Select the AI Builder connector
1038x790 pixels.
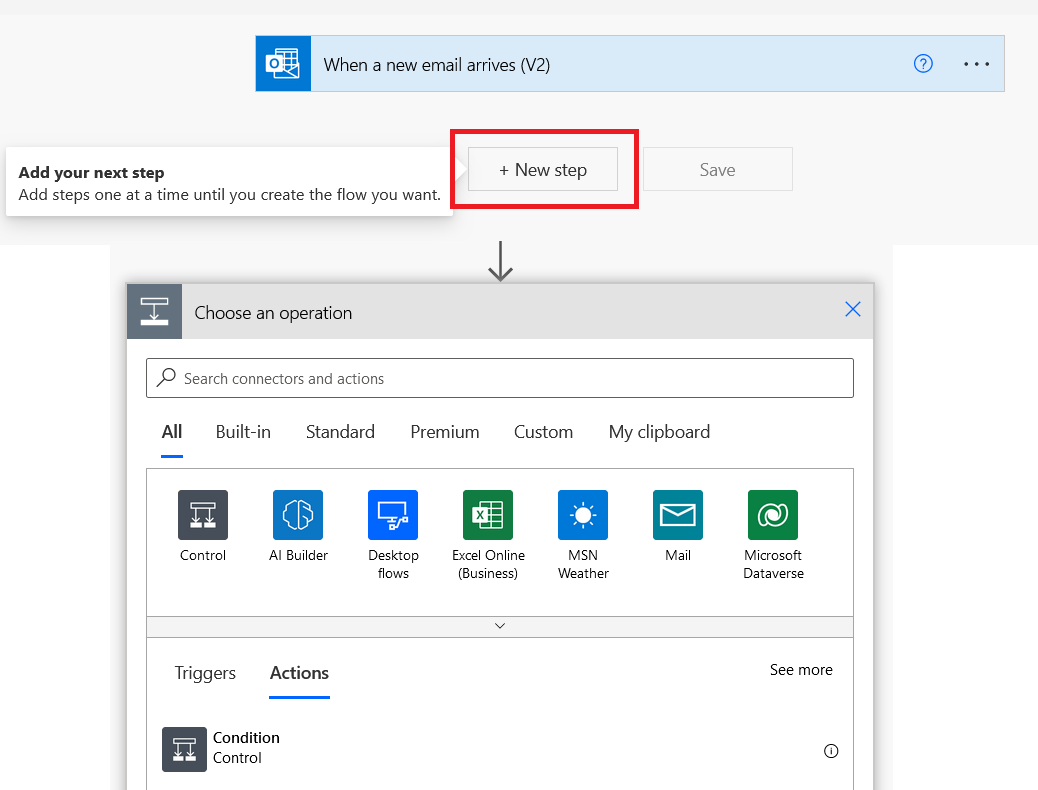(298, 515)
